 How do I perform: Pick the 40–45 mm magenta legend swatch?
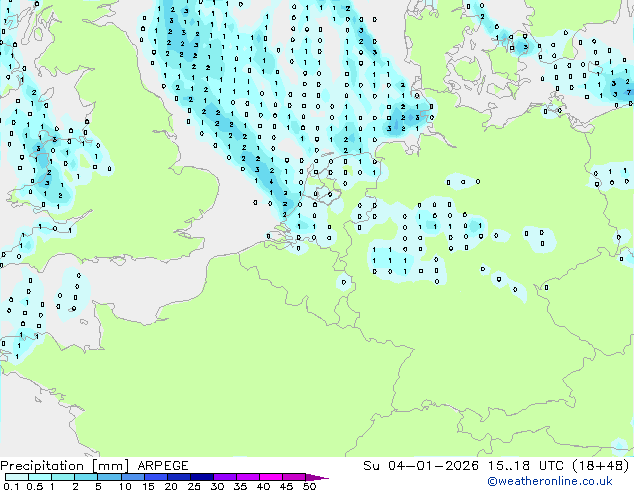click(x=271, y=477)
